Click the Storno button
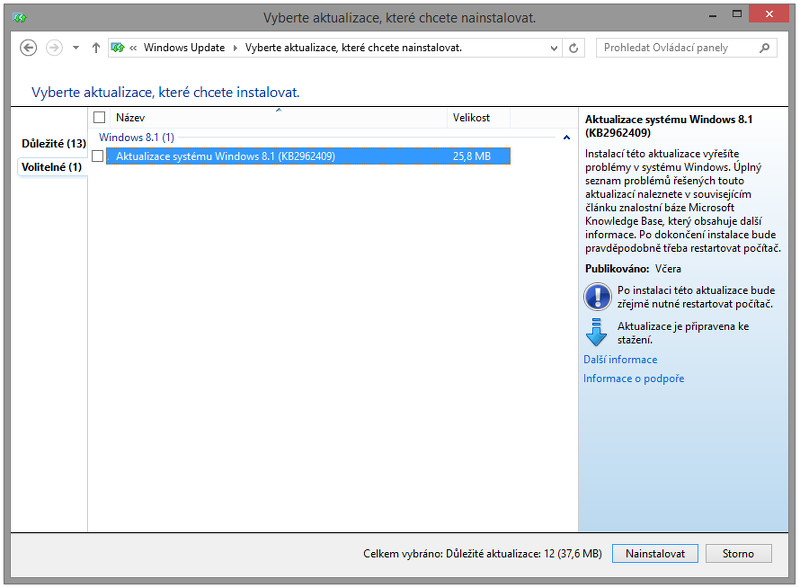This screenshot has width=800, height=588. [738, 553]
